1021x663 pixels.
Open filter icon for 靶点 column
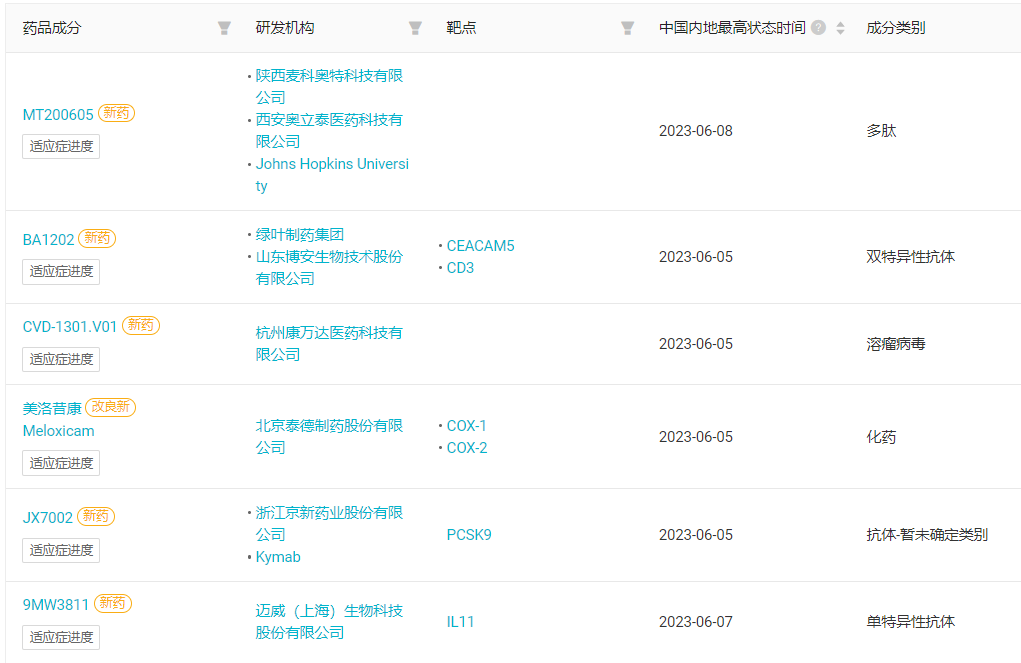point(627,28)
